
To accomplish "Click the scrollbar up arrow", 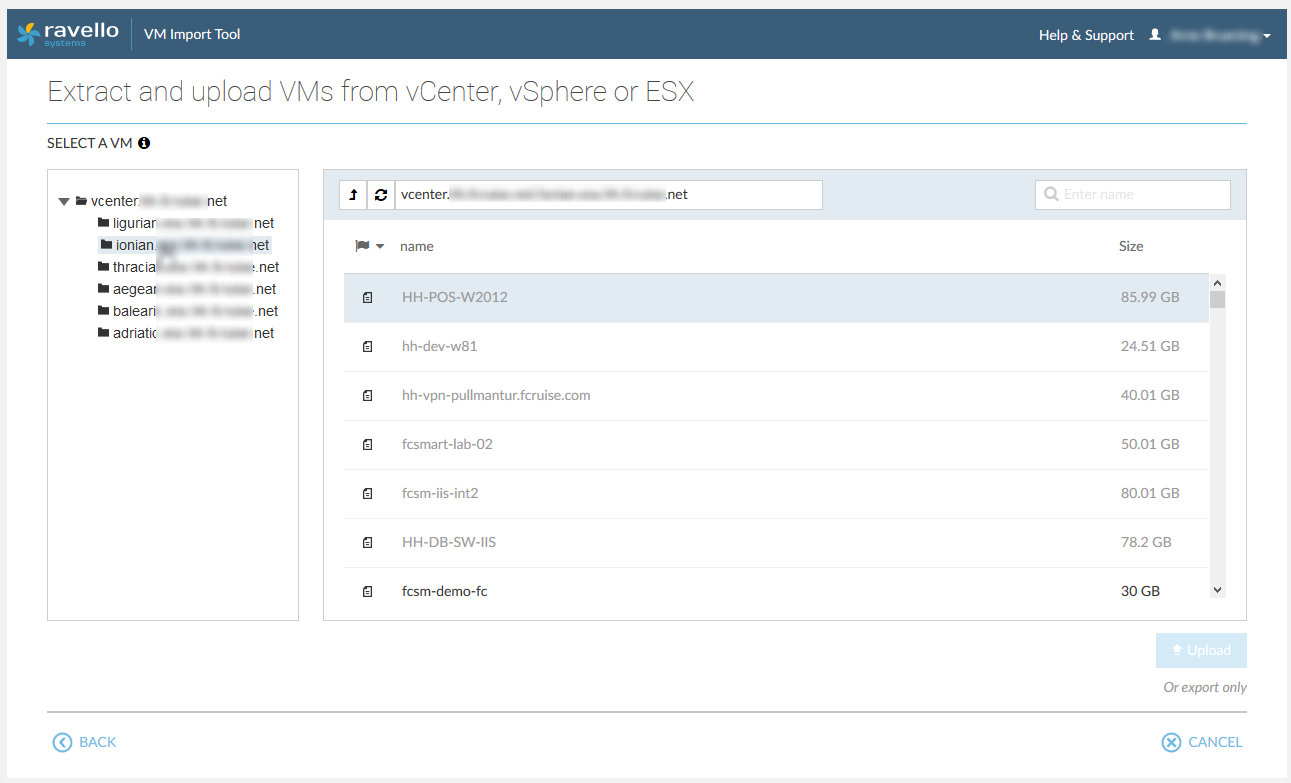I will click(x=1218, y=282).
